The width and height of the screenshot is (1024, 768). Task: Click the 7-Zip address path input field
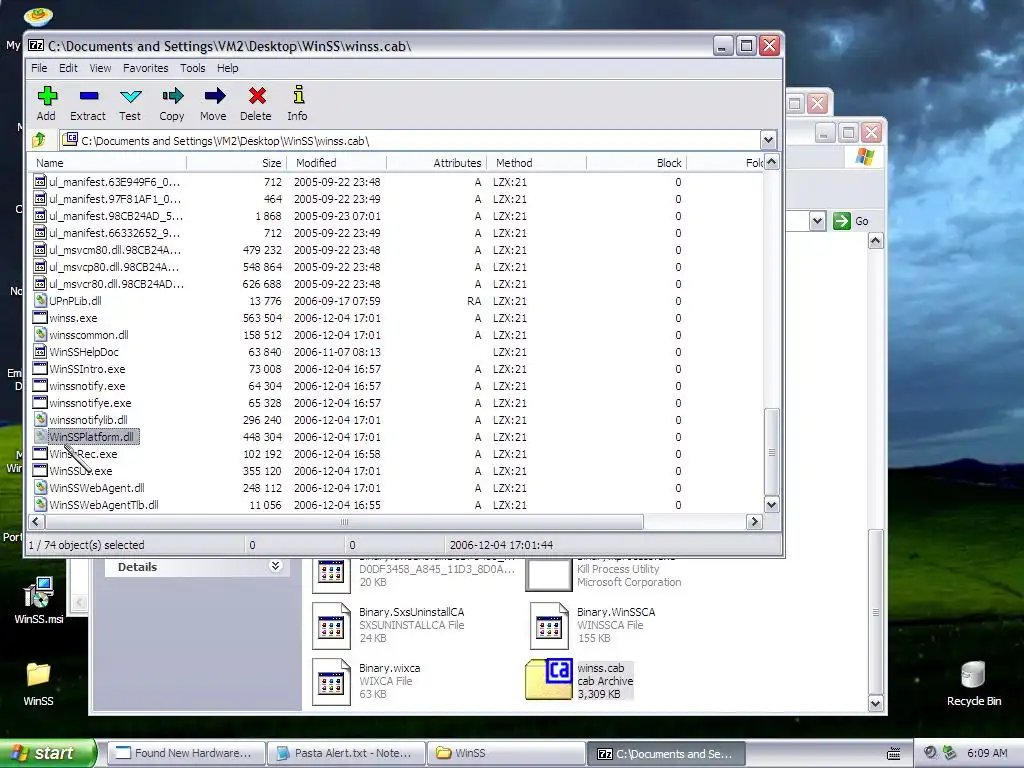pos(411,140)
